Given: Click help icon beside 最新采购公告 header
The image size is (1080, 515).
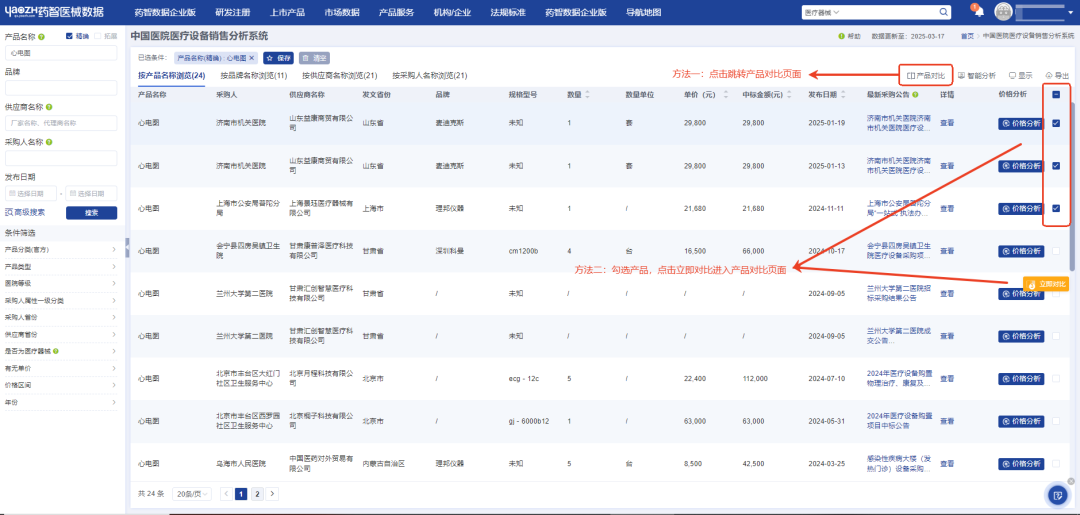Looking at the screenshot, I should 914,94.
